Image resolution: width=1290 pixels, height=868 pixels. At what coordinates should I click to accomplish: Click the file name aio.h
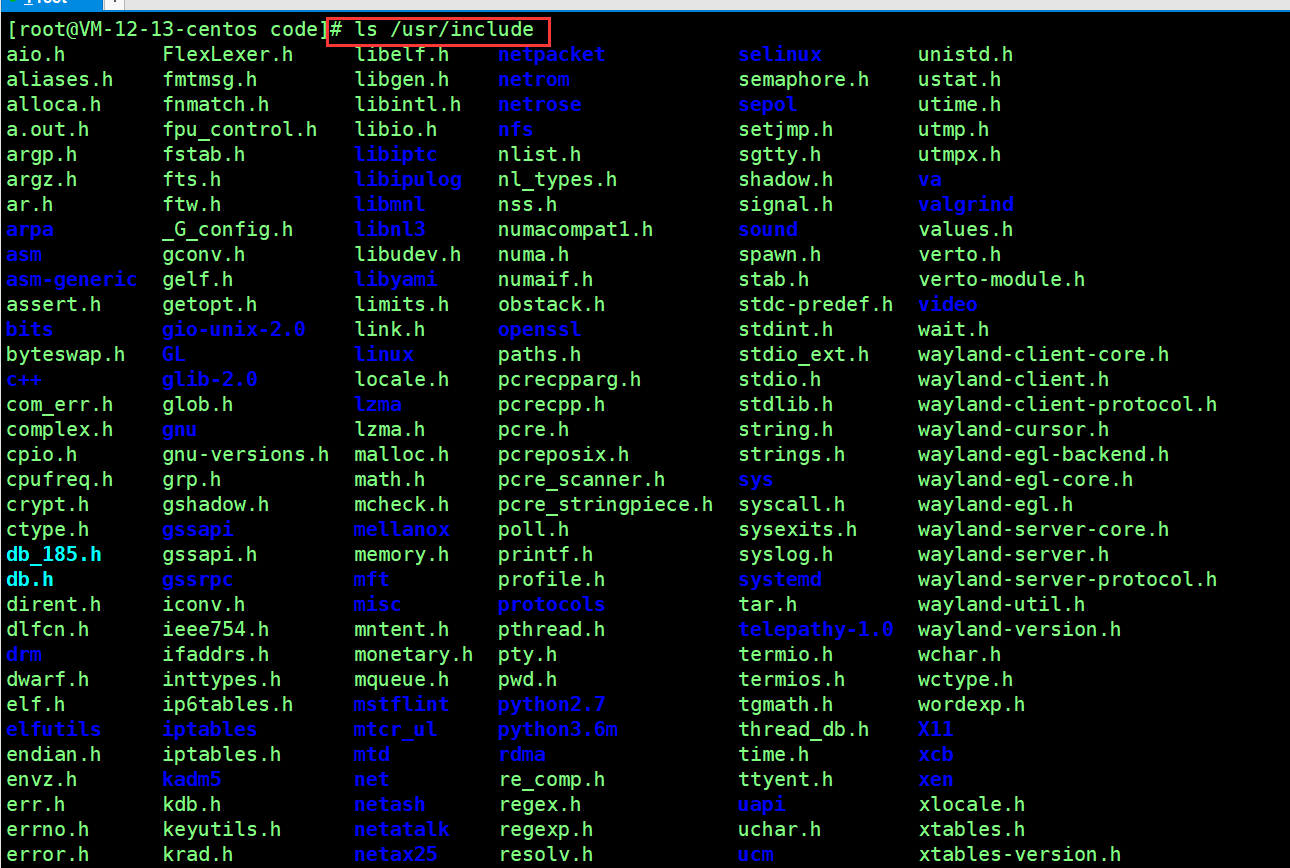35,55
